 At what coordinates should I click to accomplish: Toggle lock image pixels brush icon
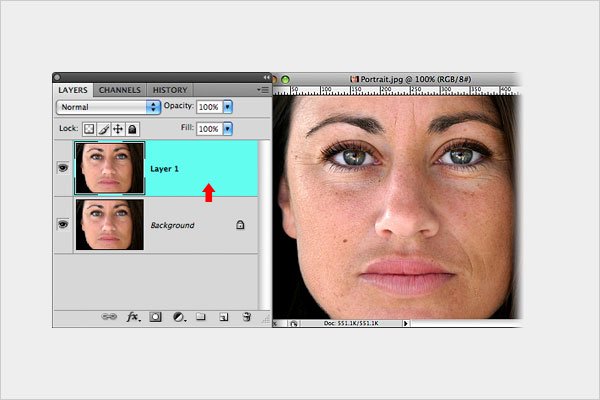(103, 129)
